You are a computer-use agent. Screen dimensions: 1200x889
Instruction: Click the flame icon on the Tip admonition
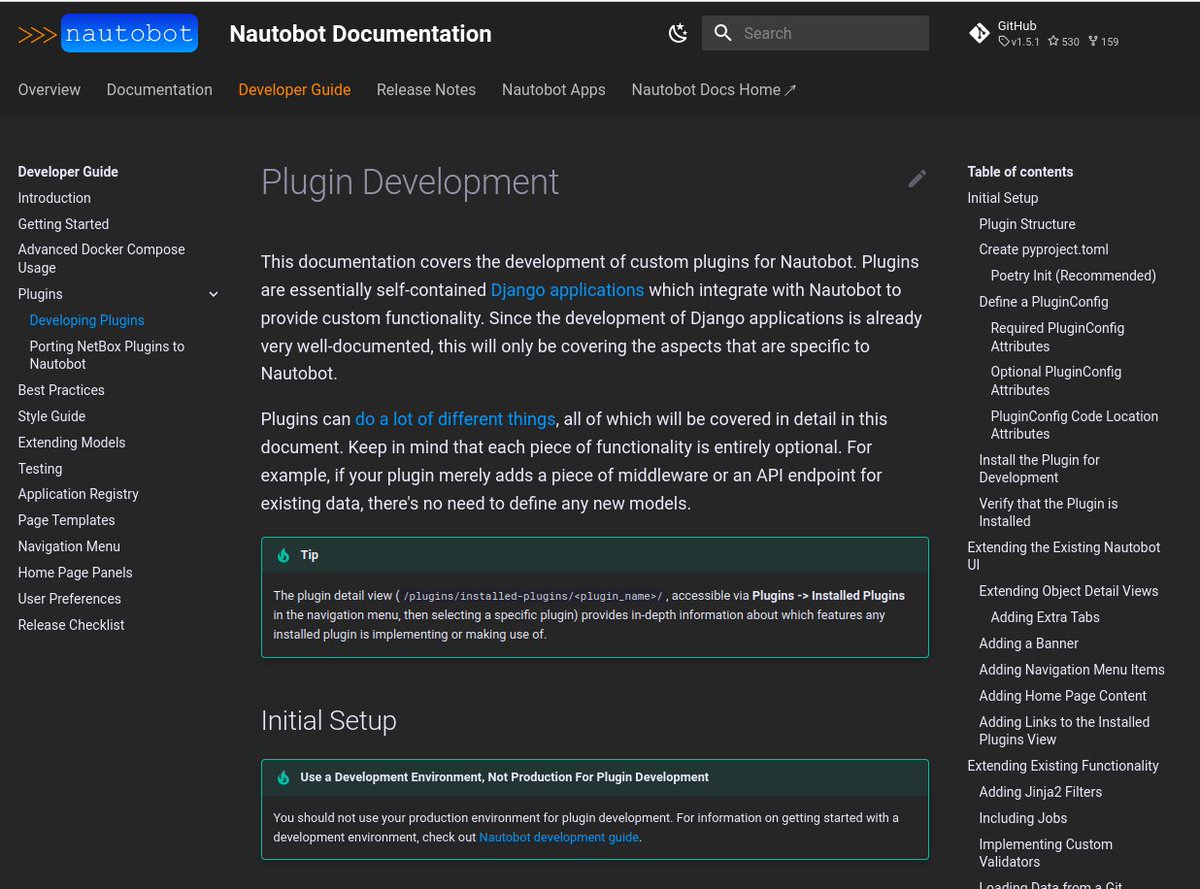coord(283,555)
